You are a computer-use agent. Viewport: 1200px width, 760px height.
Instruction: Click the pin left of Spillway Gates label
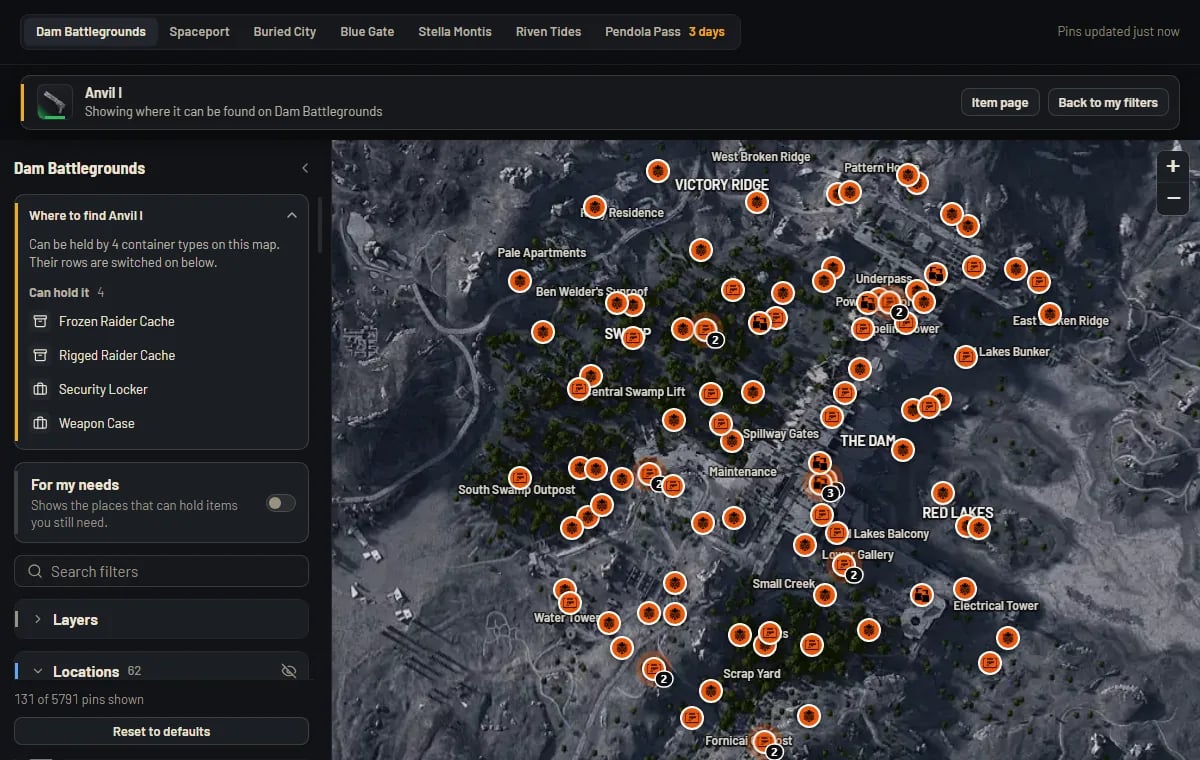point(731,440)
